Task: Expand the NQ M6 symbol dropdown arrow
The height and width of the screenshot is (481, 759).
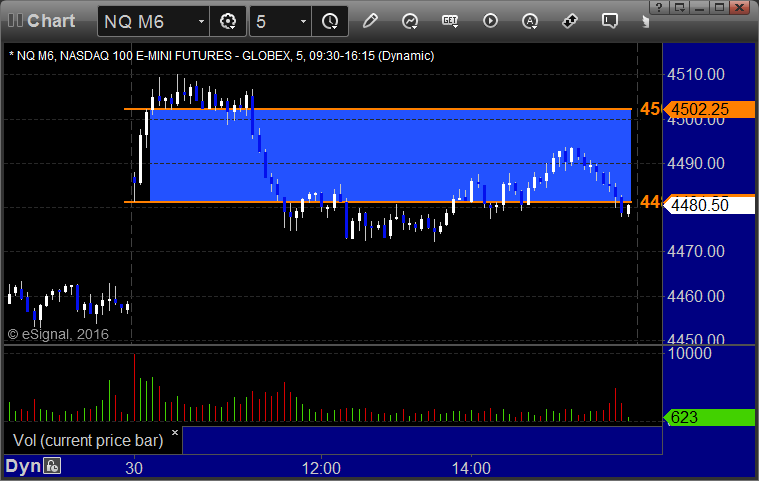Action: 201,21
